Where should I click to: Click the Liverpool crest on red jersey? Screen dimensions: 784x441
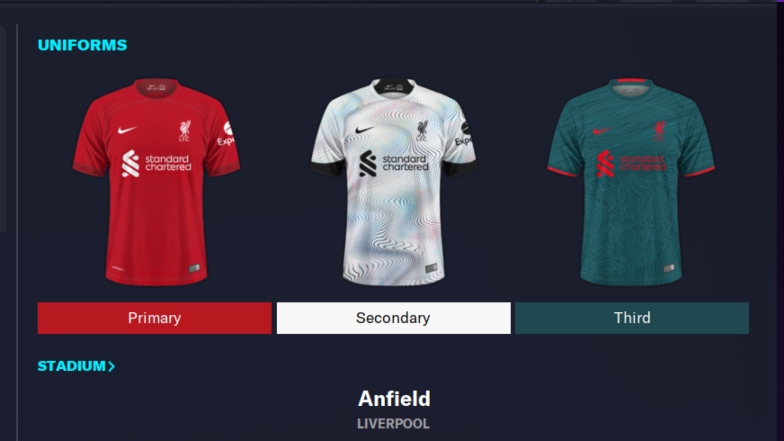(x=185, y=130)
